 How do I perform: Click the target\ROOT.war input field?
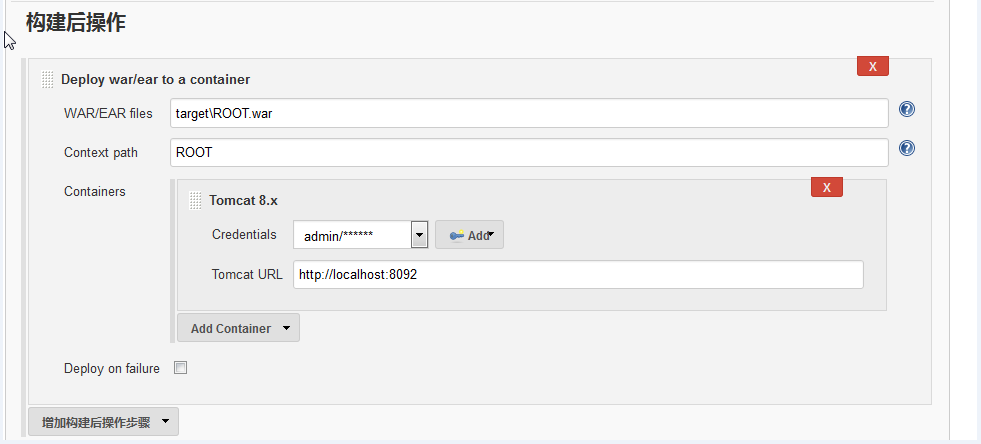(529, 113)
